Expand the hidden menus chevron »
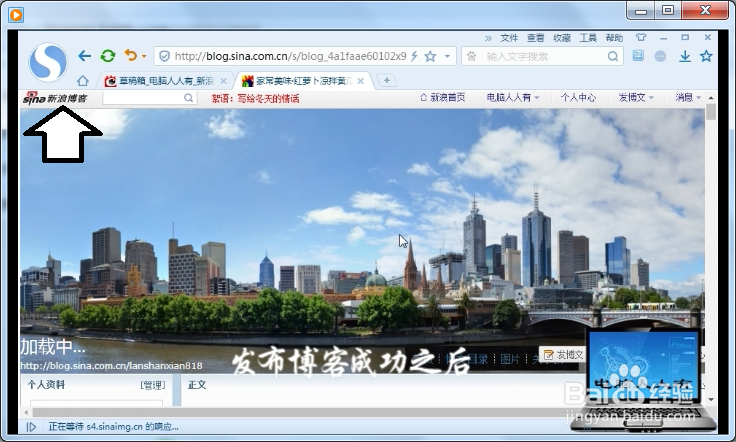Screen dimensions: 736x442 click(488, 38)
